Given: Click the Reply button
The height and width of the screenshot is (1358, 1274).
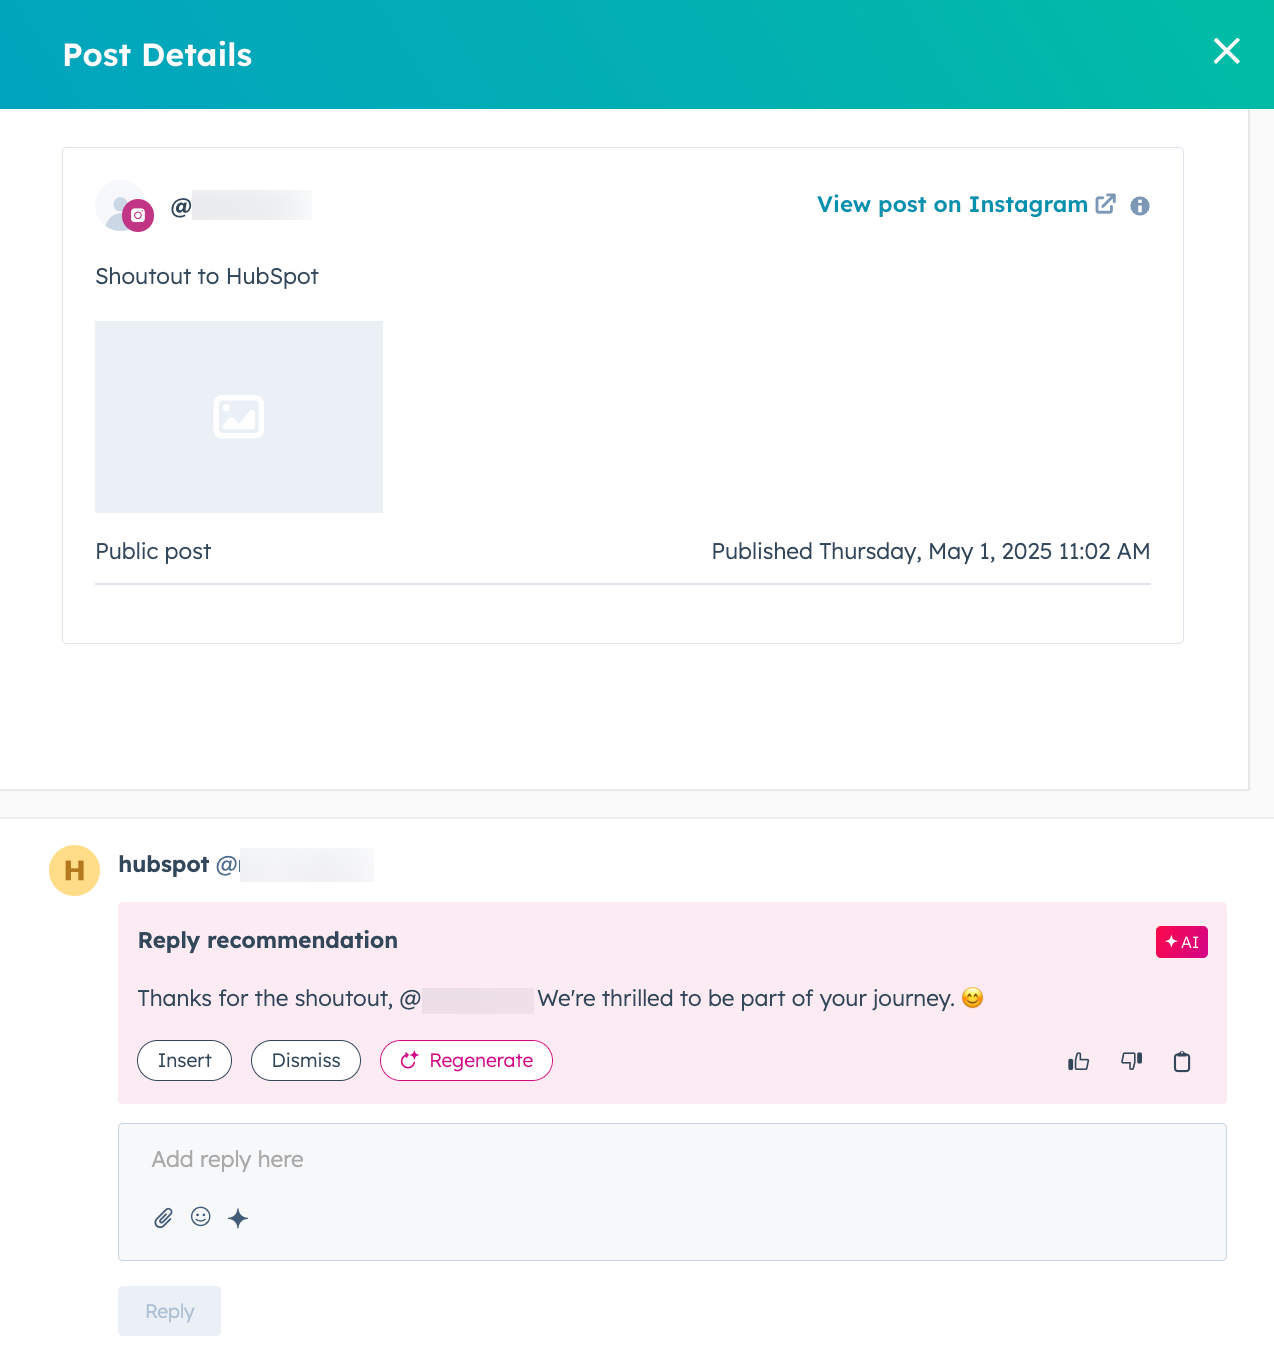Looking at the screenshot, I should (169, 1311).
